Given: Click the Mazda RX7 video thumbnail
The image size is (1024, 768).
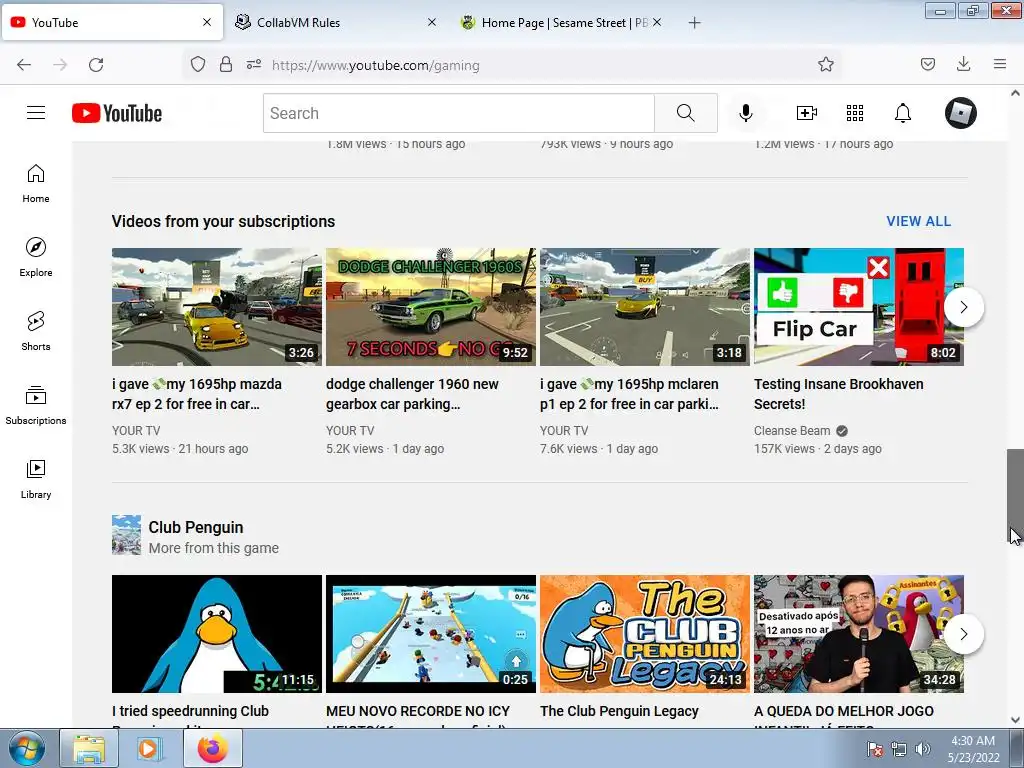Looking at the screenshot, I should 217,307.
